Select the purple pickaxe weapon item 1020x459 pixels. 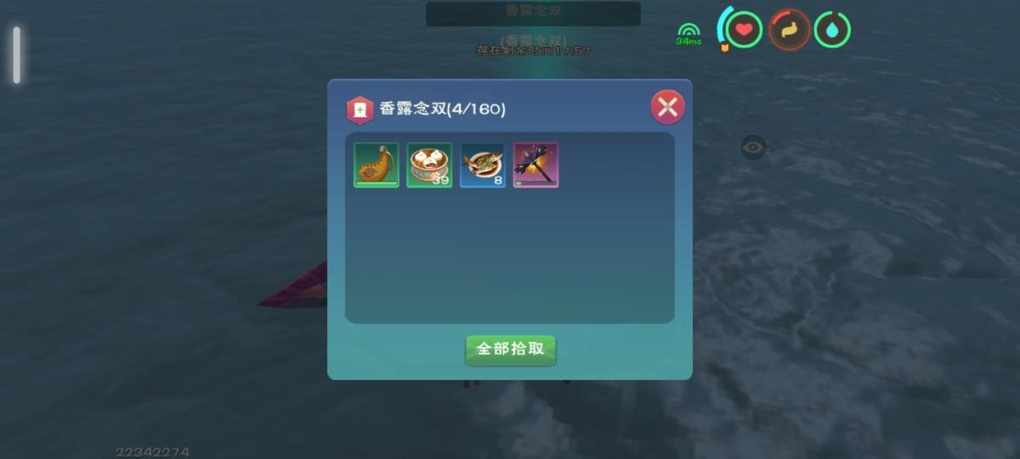pyautogui.click(x=536, y=165)
